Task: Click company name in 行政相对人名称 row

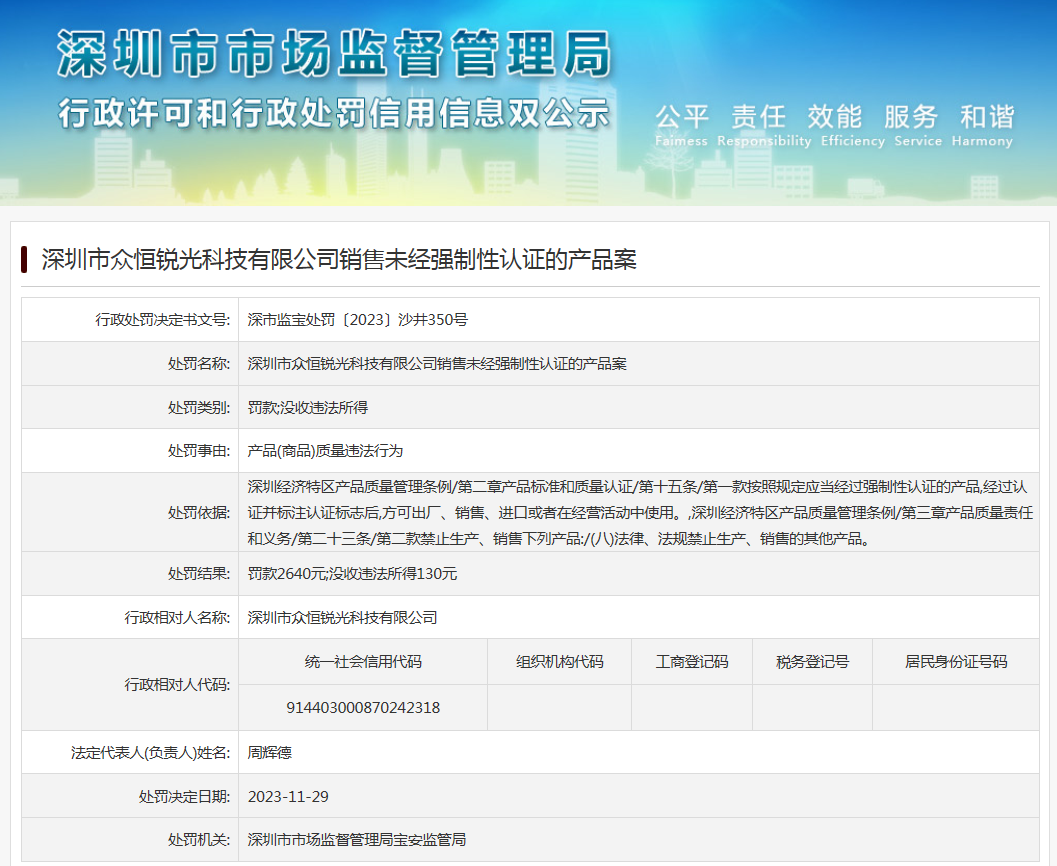Action: pyautogui.click(x=342, y=617)
